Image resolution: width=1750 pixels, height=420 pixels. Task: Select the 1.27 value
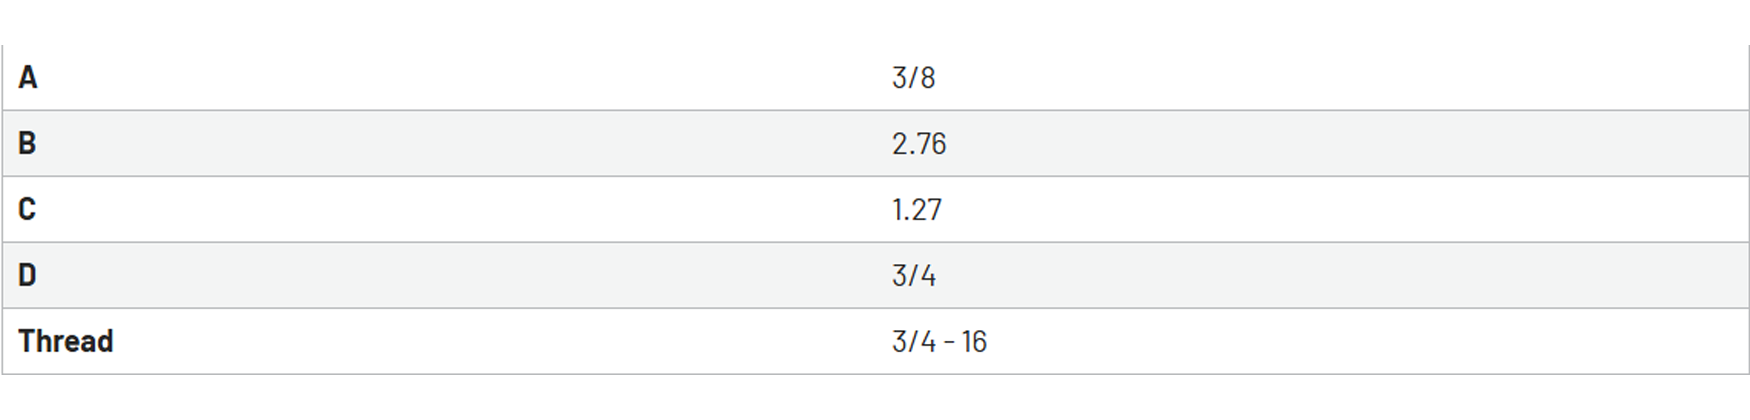917,210
